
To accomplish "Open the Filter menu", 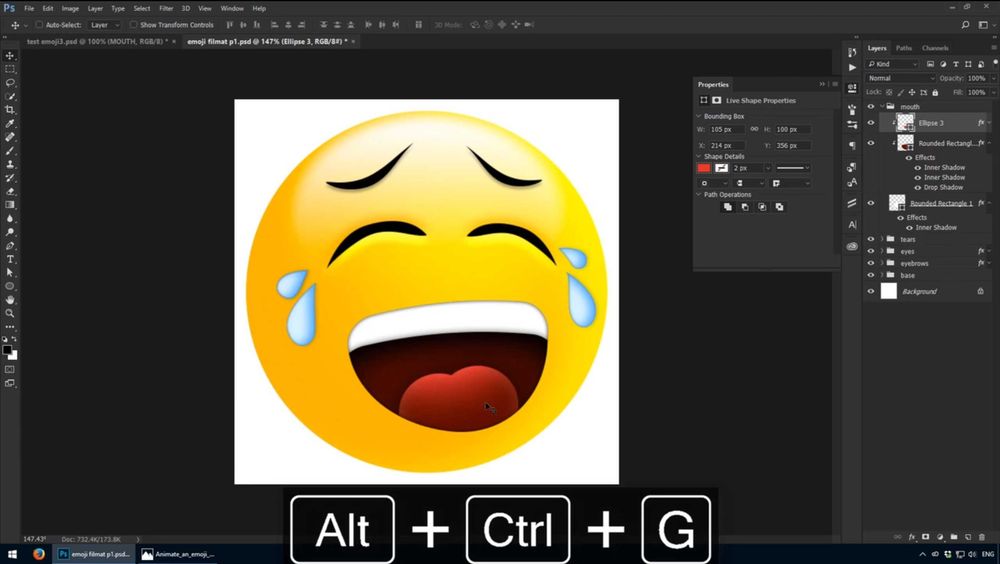I will click(x=166, y=8).
